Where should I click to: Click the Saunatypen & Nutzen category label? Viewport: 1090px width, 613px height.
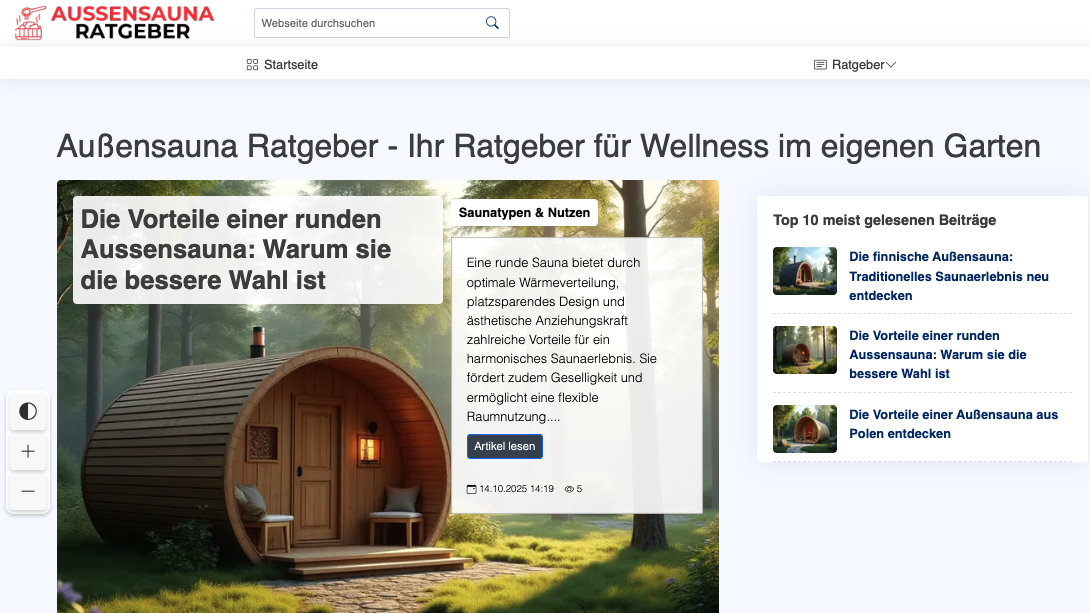[523, 212]
